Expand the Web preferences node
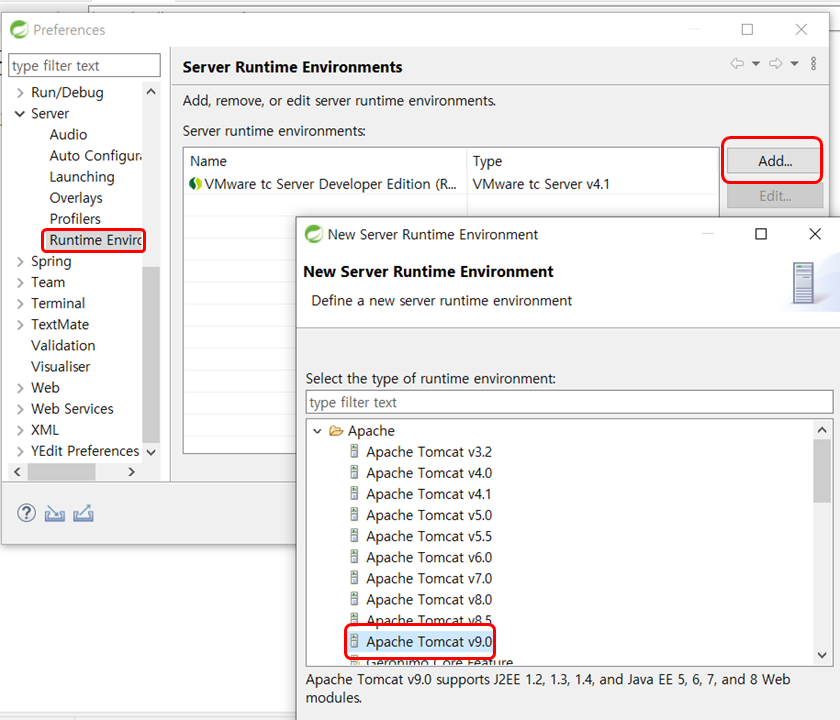The width and height of the screenshot is (840, 720). (x=20, y=388)
